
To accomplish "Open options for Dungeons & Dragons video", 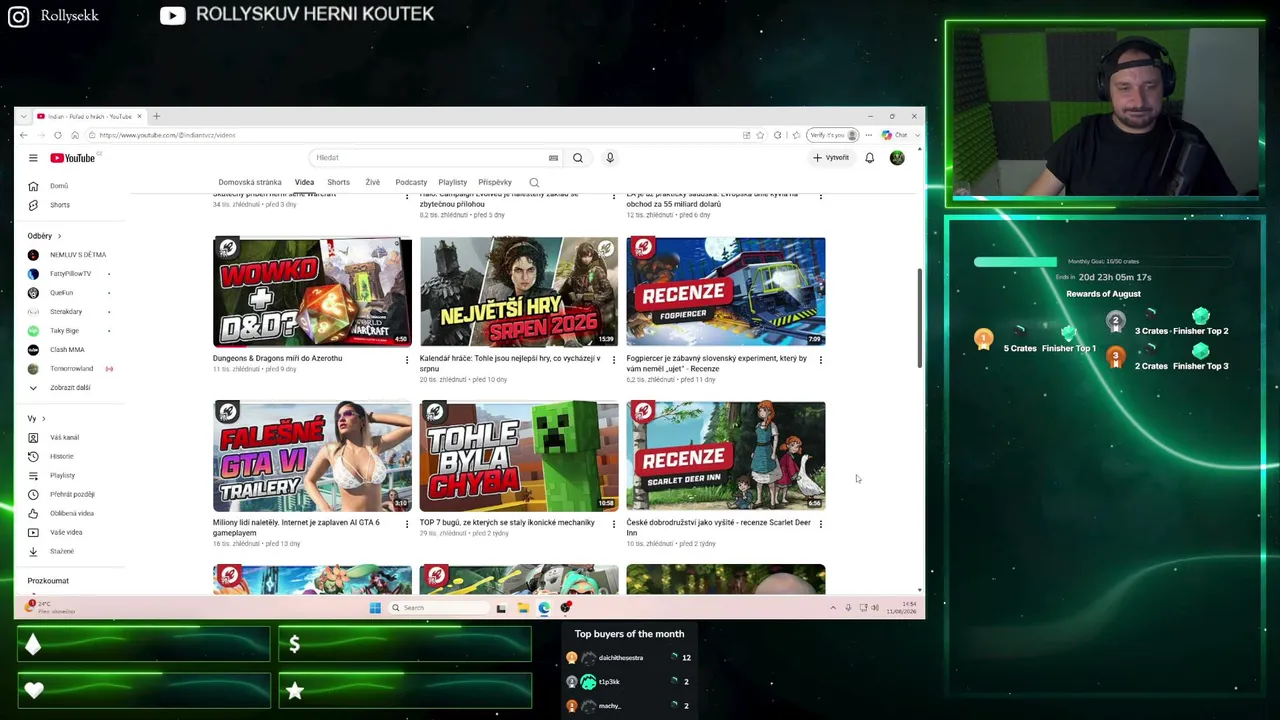I will click(x=407, y=359).
